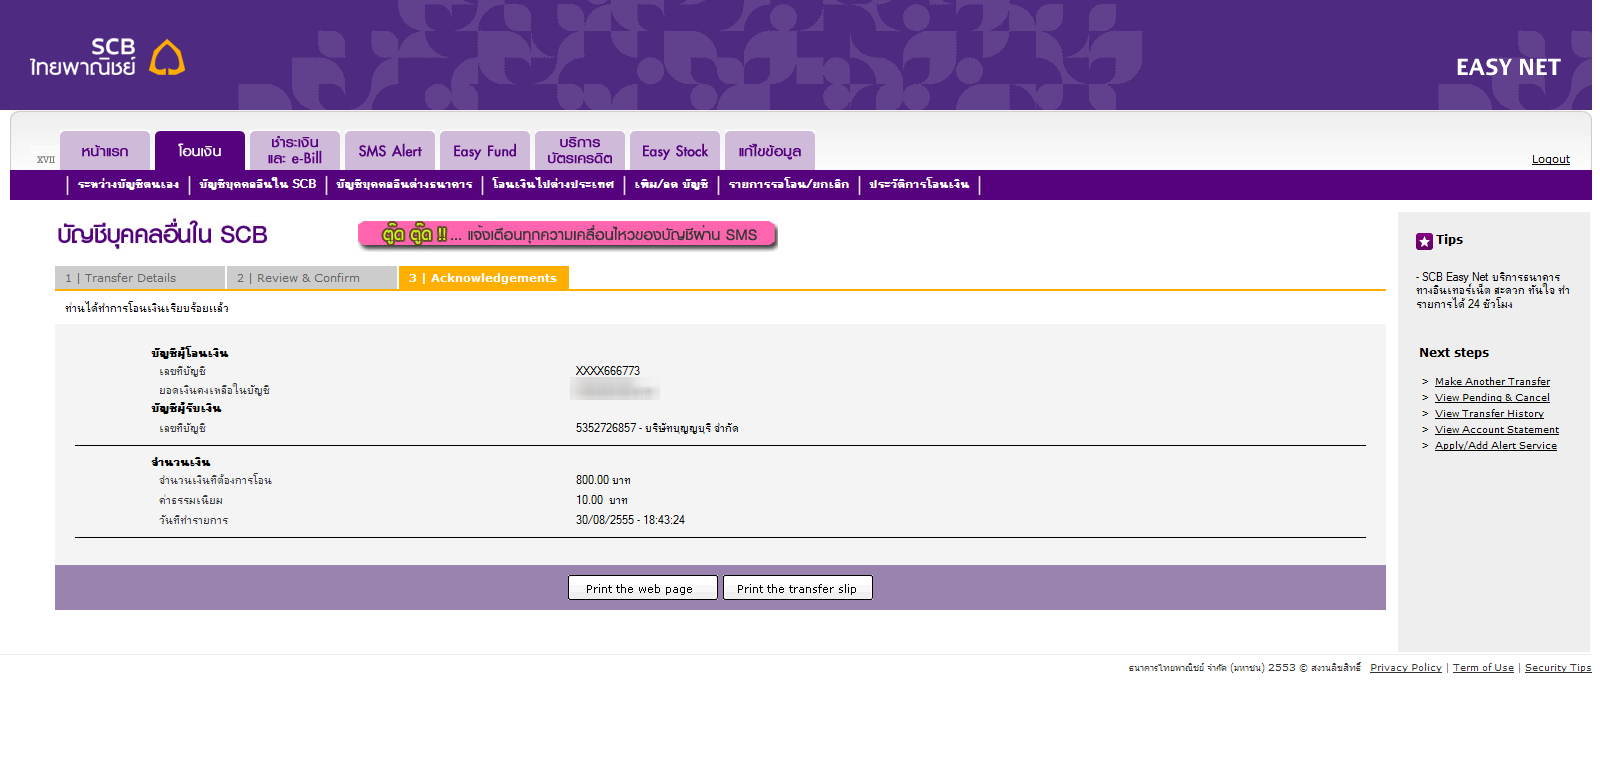Open the View Account Statement link
The image size is (1600, 775).
(x=1497, y=430)
